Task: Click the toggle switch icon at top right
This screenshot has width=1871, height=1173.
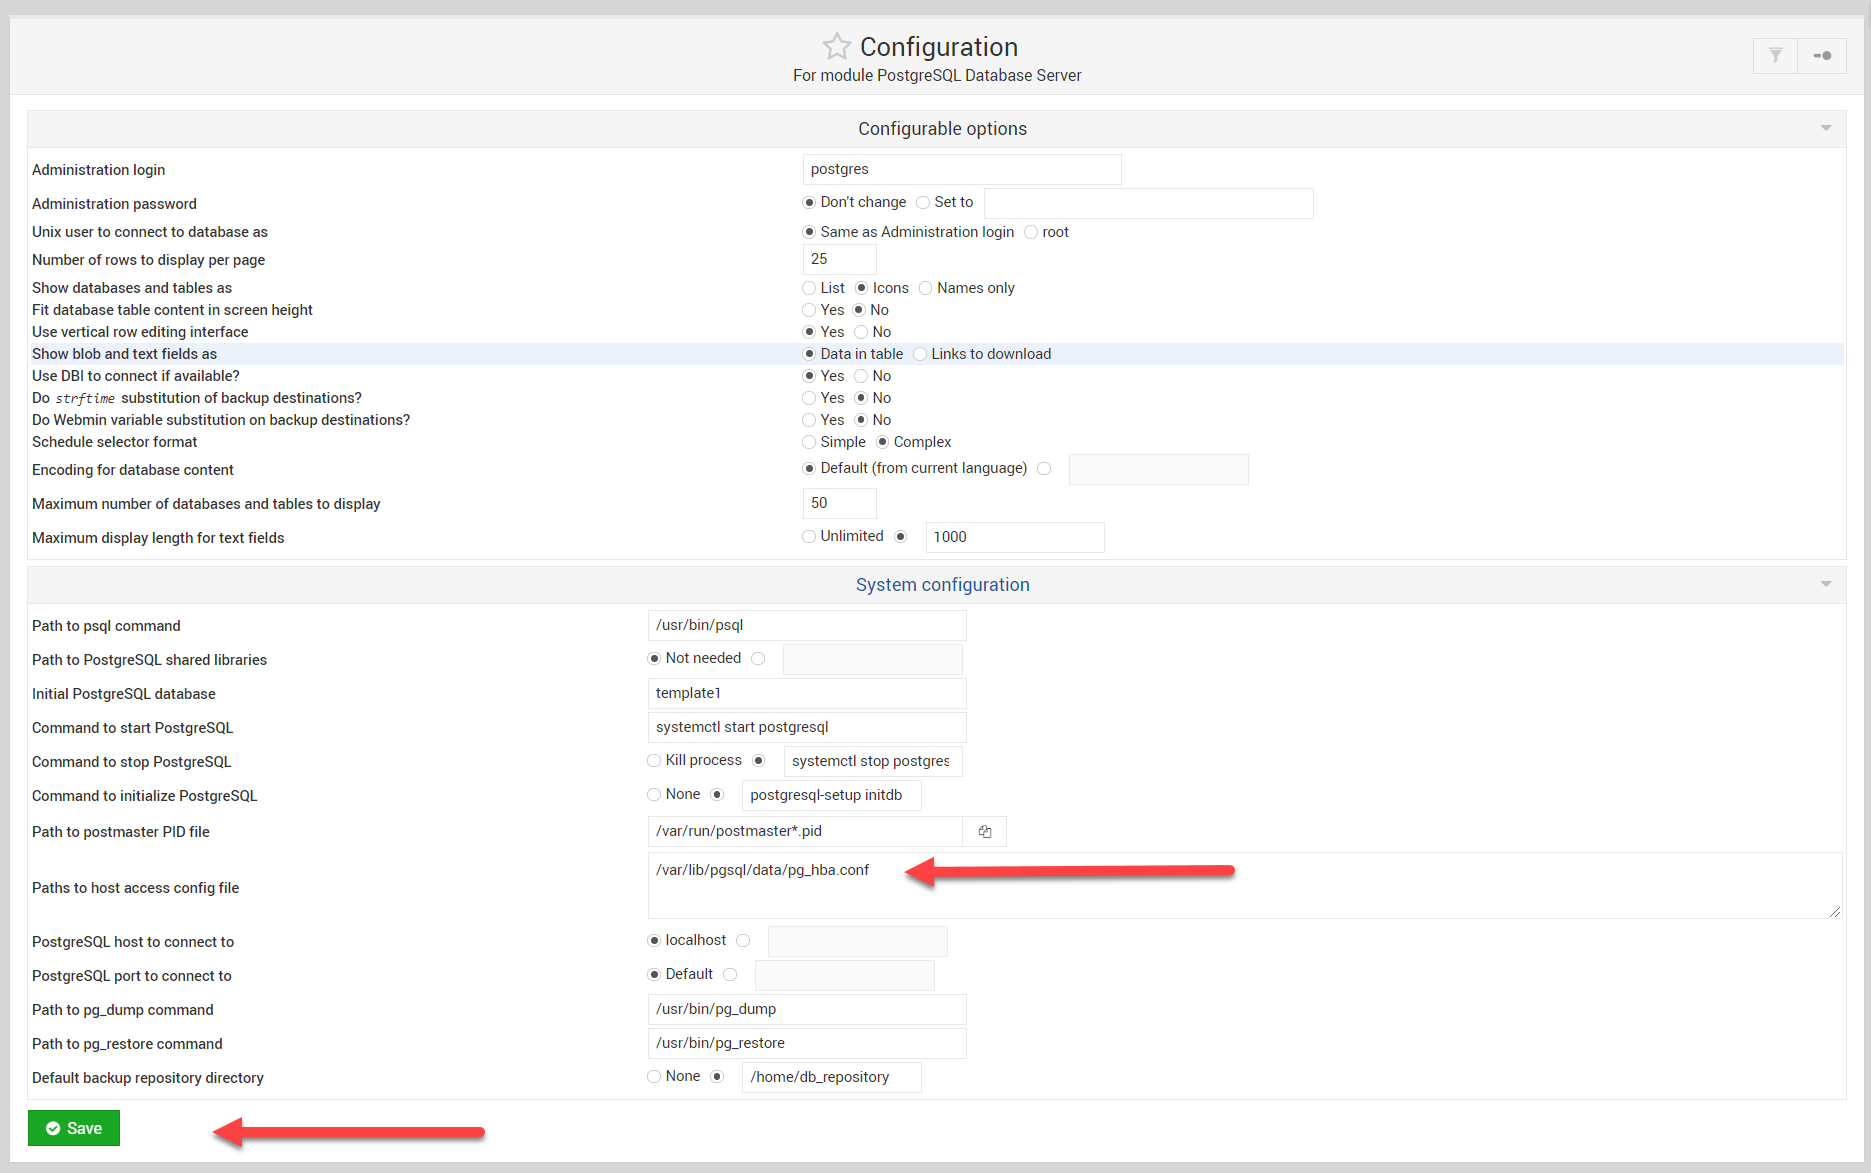Action: [x=1822, y=56]
